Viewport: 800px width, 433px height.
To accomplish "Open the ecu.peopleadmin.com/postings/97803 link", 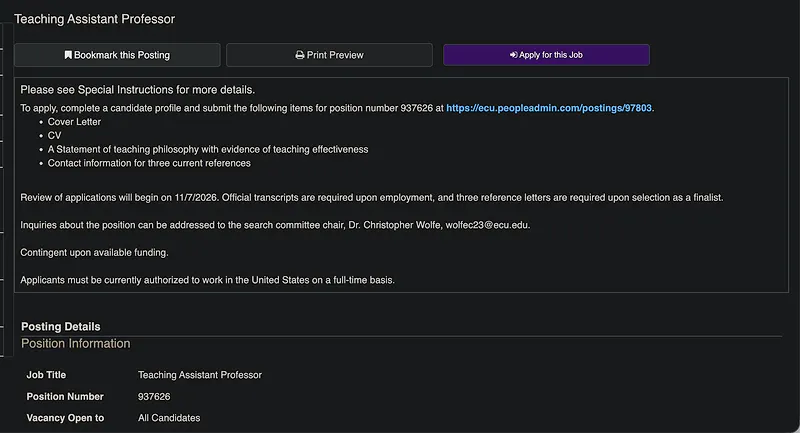I will (x=549, y=108).
